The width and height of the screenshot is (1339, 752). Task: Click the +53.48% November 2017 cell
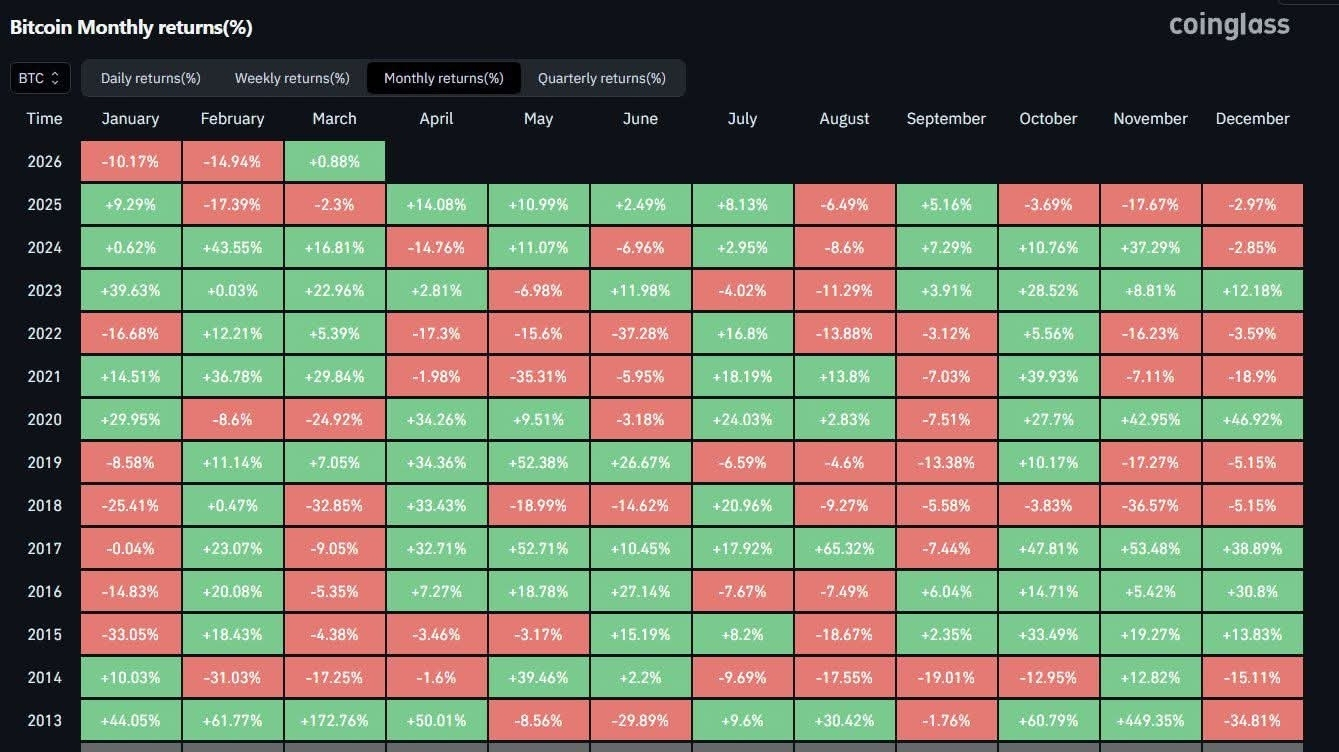coord(1150,548)
